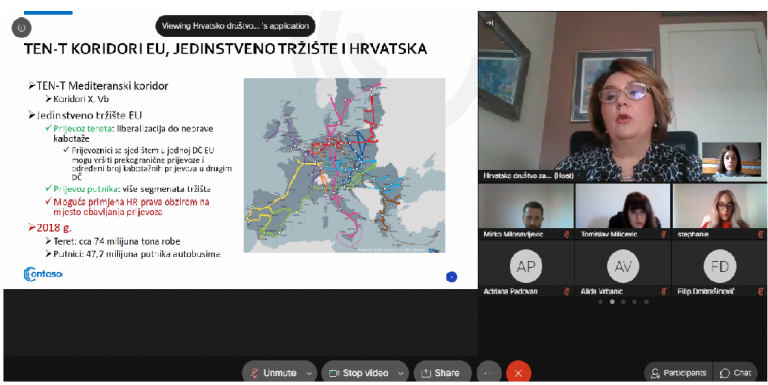Screen dimensions: 768x385
Task: Open the Chat panel
Action: (x=736, y=373)
